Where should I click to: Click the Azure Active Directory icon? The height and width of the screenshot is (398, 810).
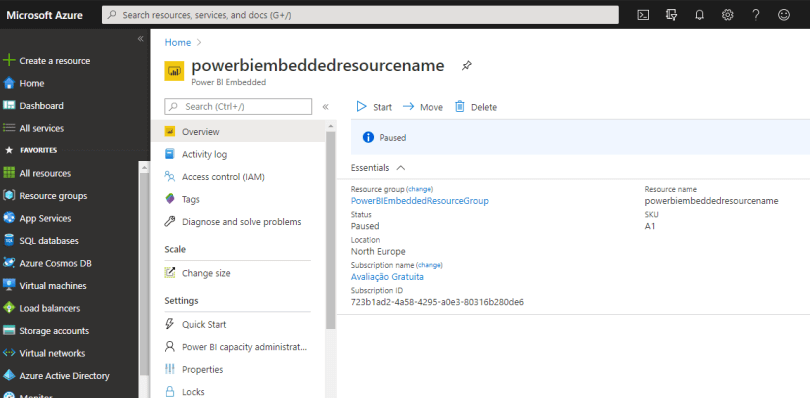pos(9,376)
